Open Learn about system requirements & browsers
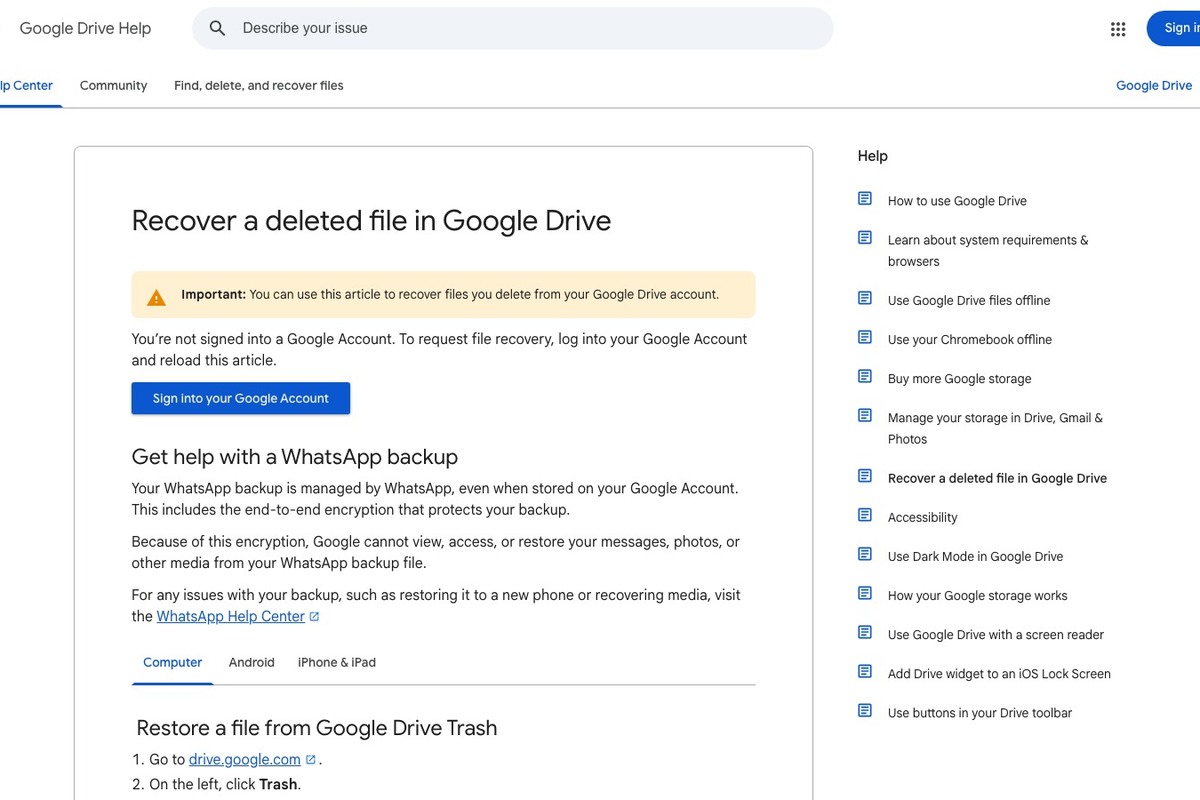Image resolution: width=1200 pixels, height=800 pixels. [x=988, y=250]
